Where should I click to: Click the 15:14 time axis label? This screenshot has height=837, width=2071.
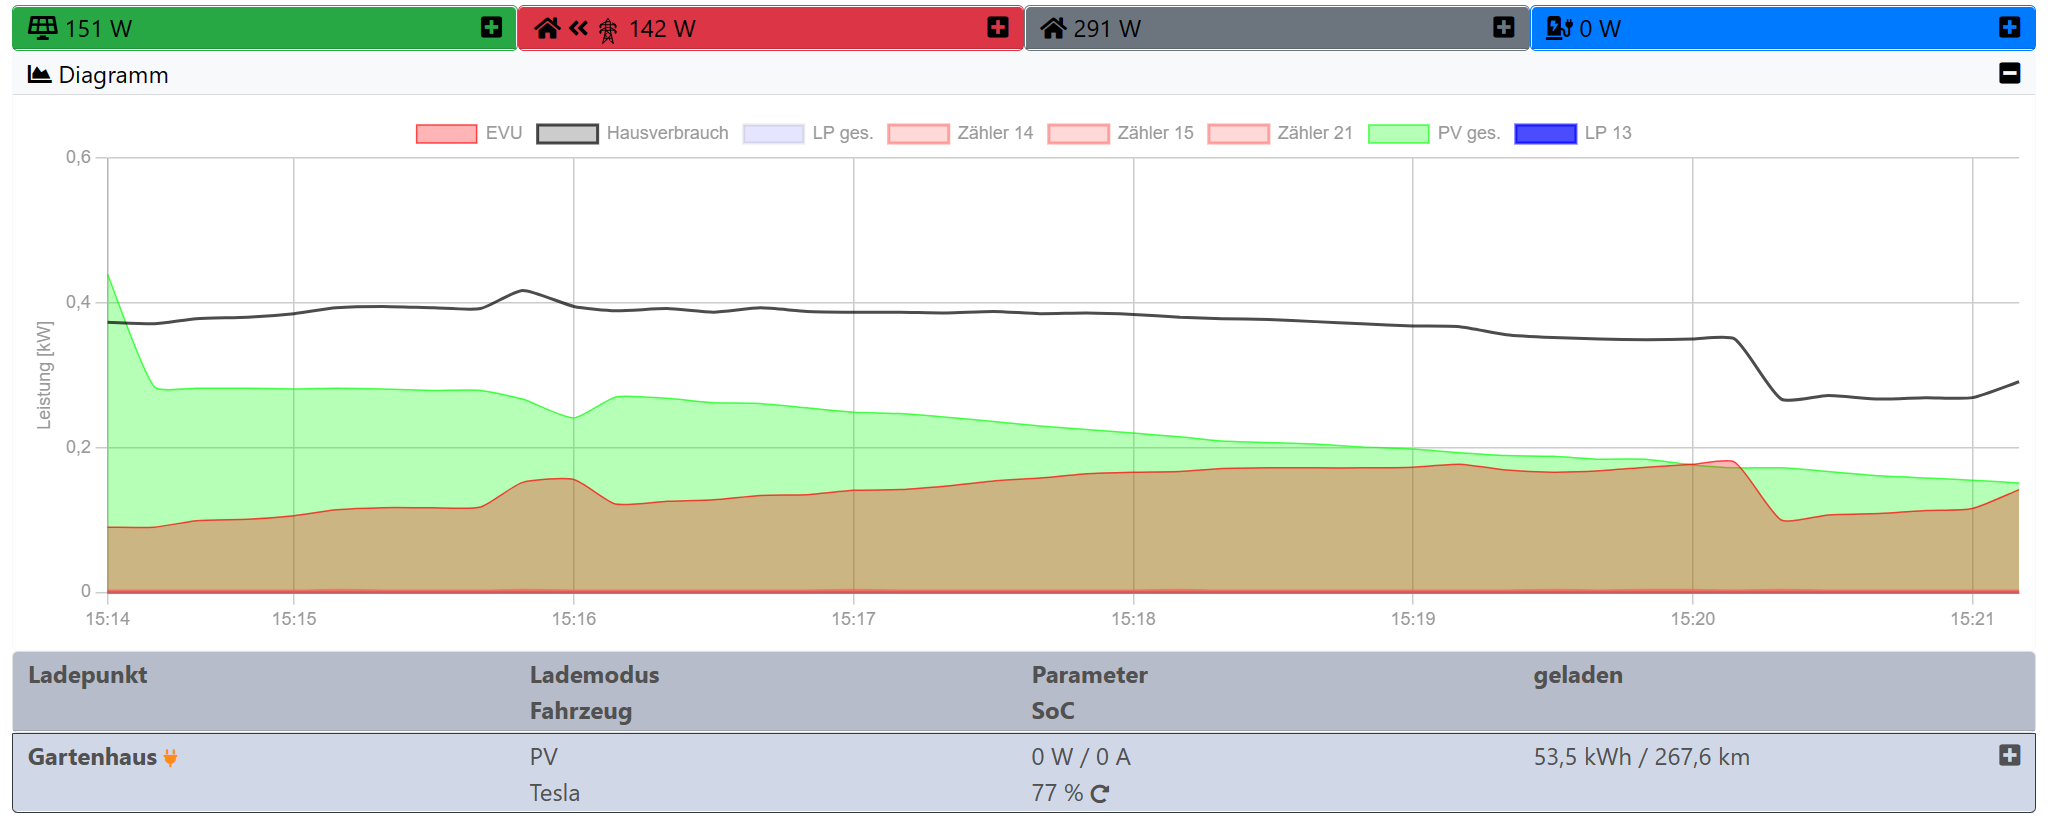point(108,619)
